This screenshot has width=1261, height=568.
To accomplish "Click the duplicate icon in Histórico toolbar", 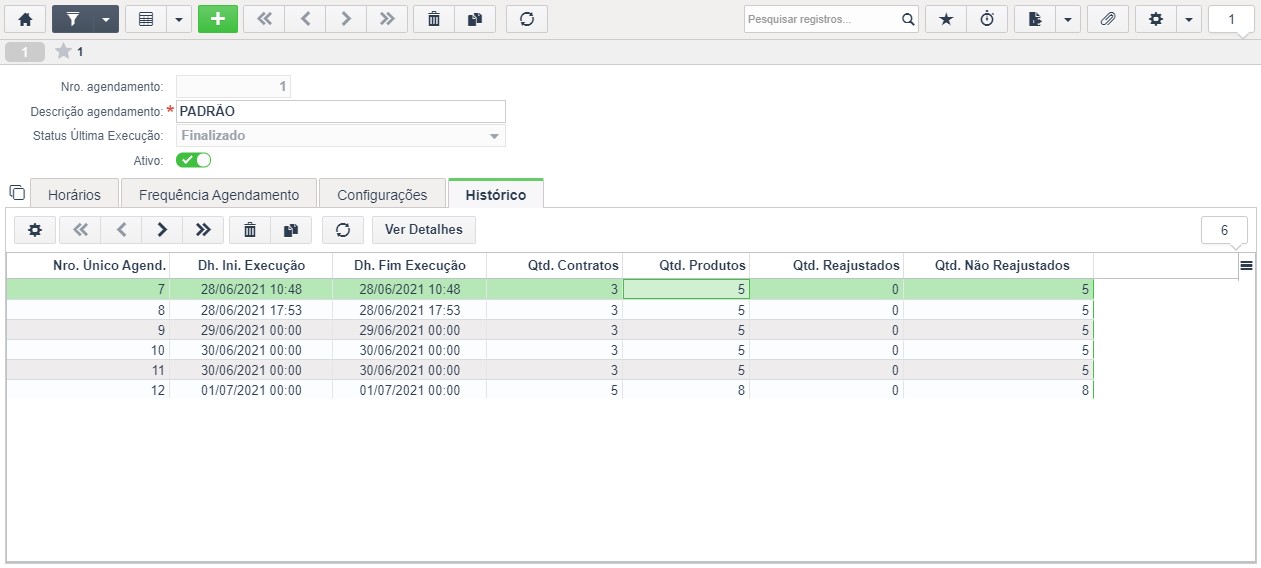I will tap(291, 230).
